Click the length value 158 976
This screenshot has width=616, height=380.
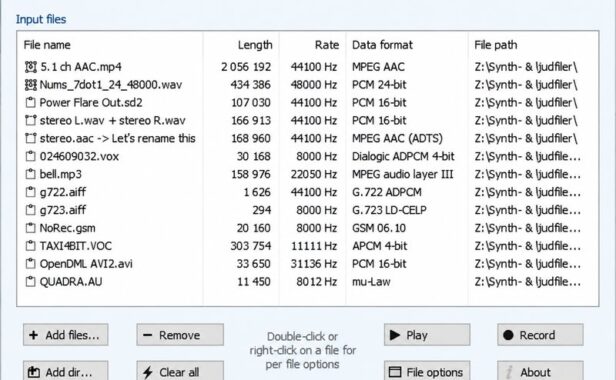(251, 174)
